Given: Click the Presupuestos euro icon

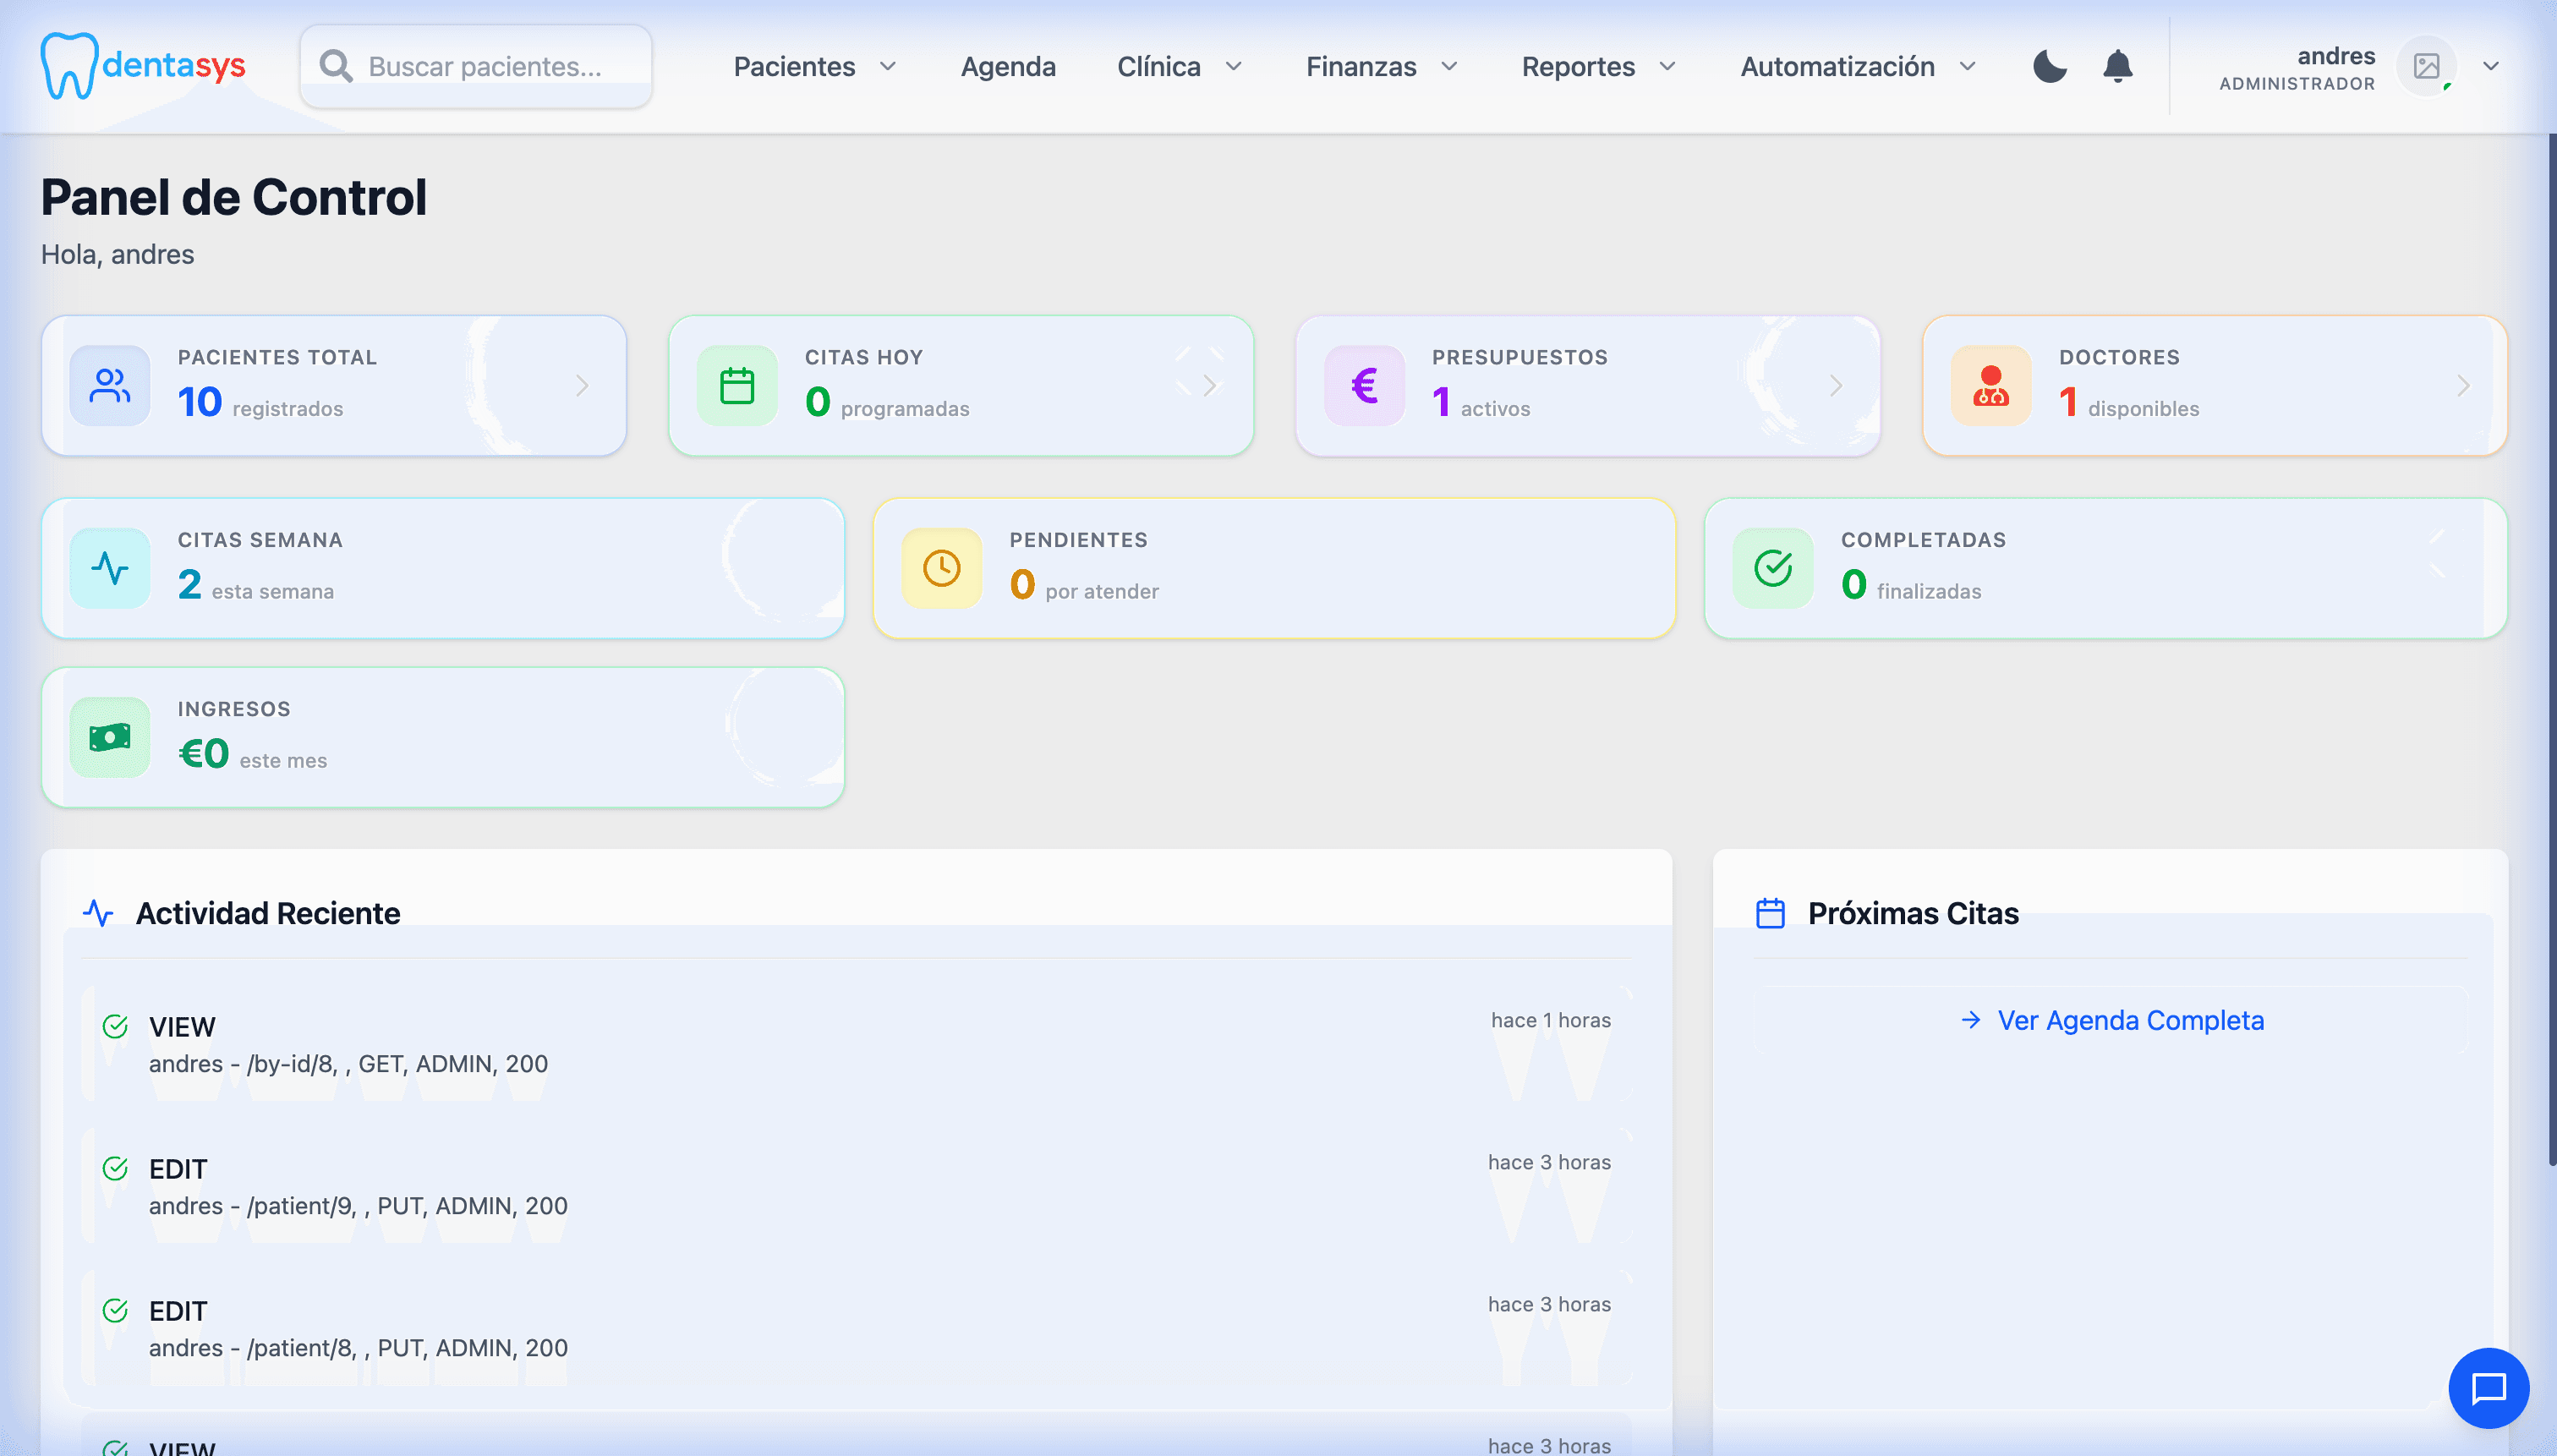Looking at the screenshot, I should point(1364,386).
